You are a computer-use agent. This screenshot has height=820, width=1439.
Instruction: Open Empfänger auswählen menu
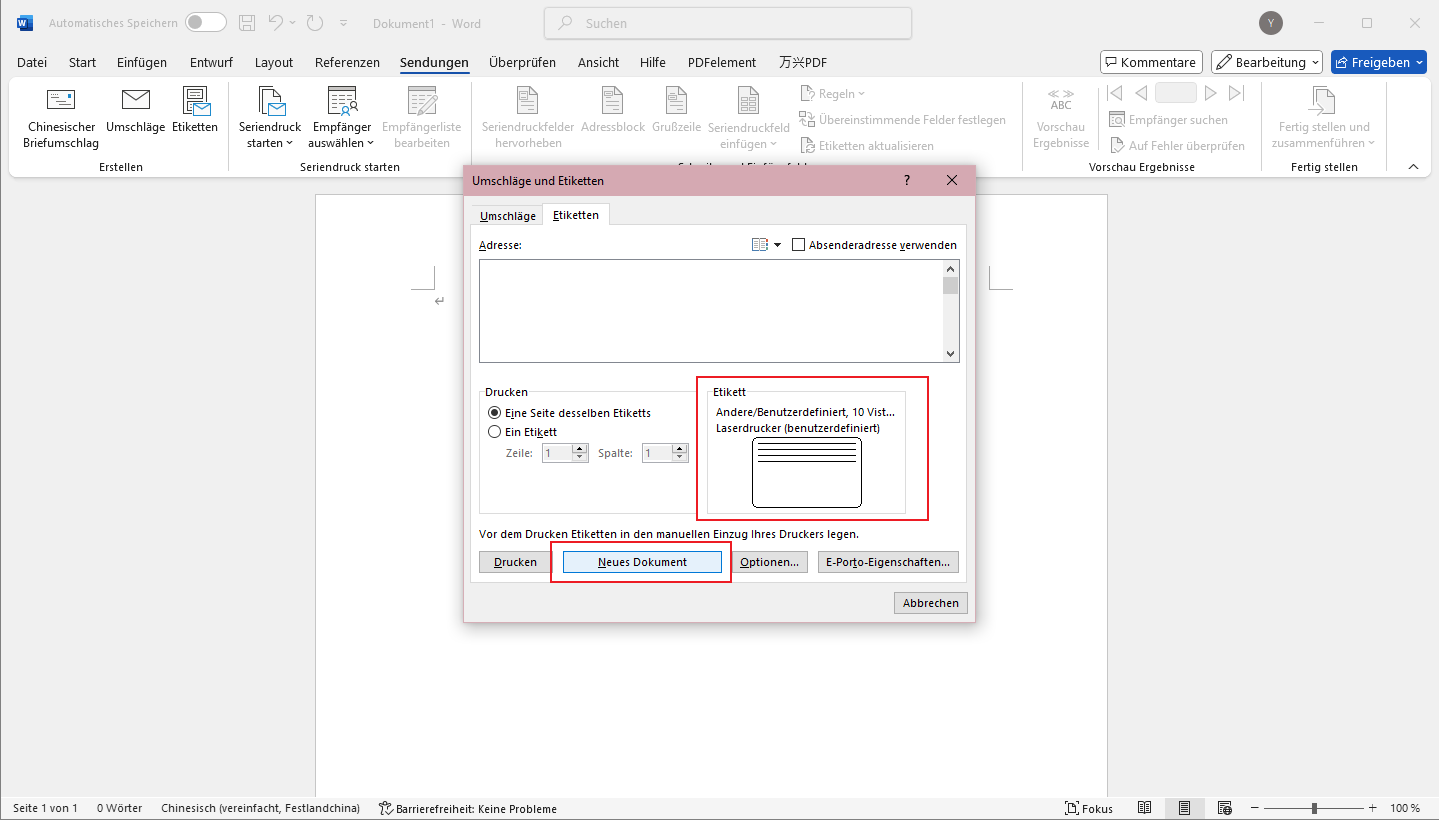[342, 117]
